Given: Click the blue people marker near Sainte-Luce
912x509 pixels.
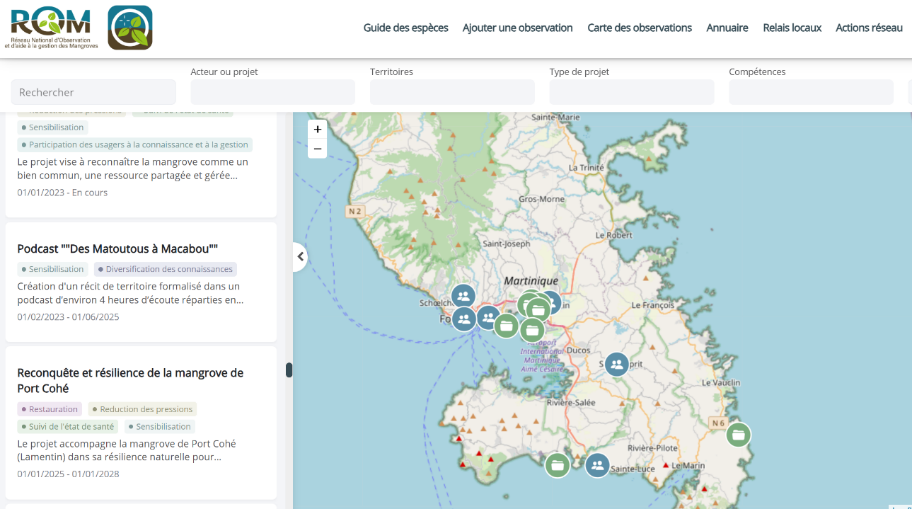Looking at the screenshot, I should coord(597,465).
